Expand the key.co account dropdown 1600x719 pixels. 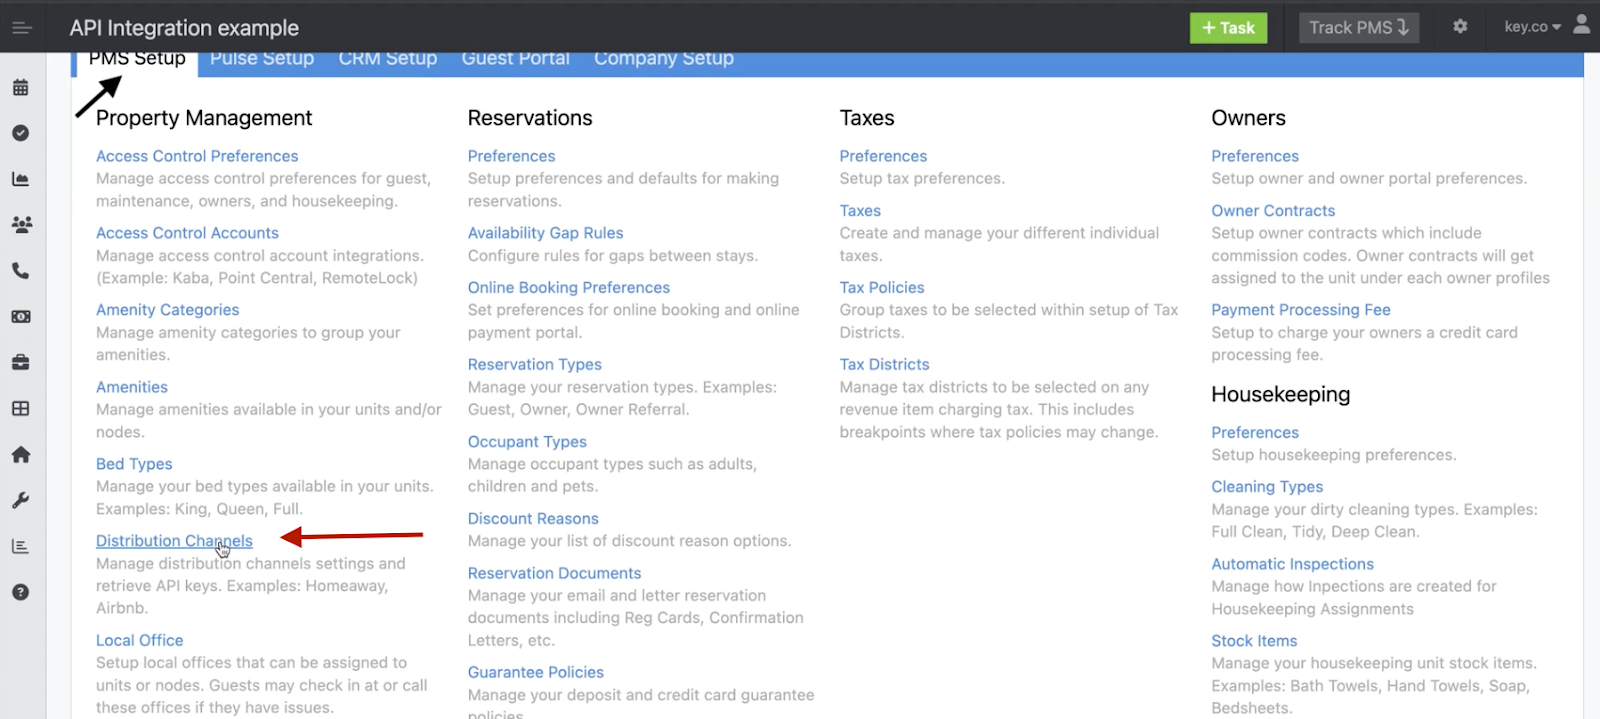(x=1532, y=27)
